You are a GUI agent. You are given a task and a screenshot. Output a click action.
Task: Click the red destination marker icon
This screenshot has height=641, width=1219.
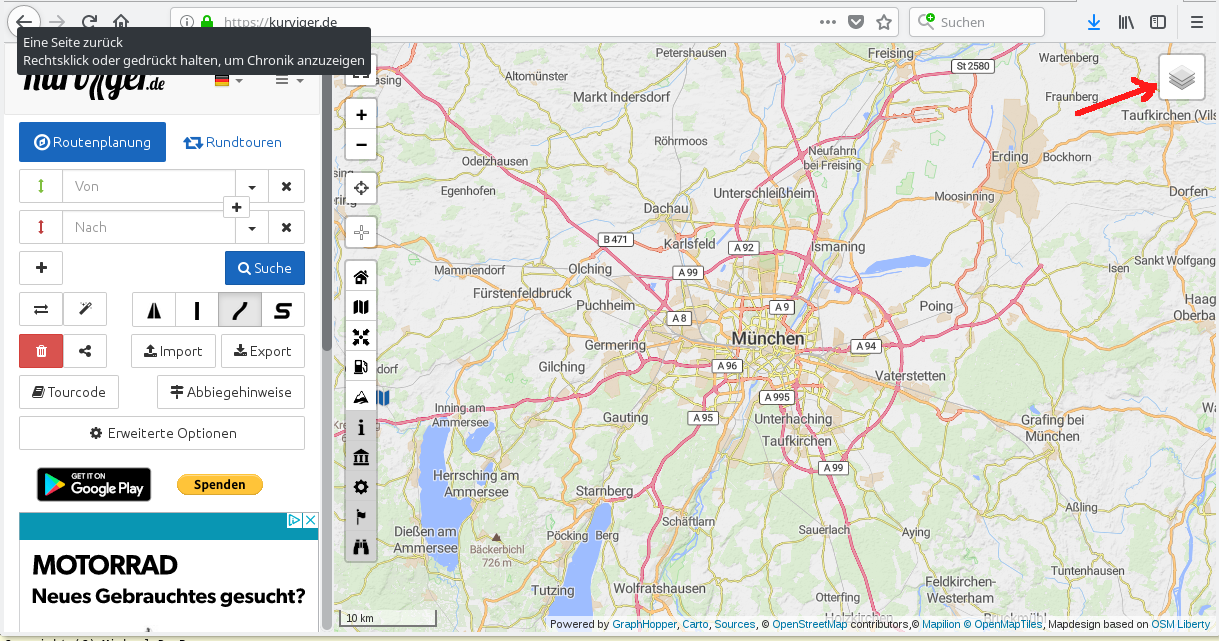click(x=41, y=227)
